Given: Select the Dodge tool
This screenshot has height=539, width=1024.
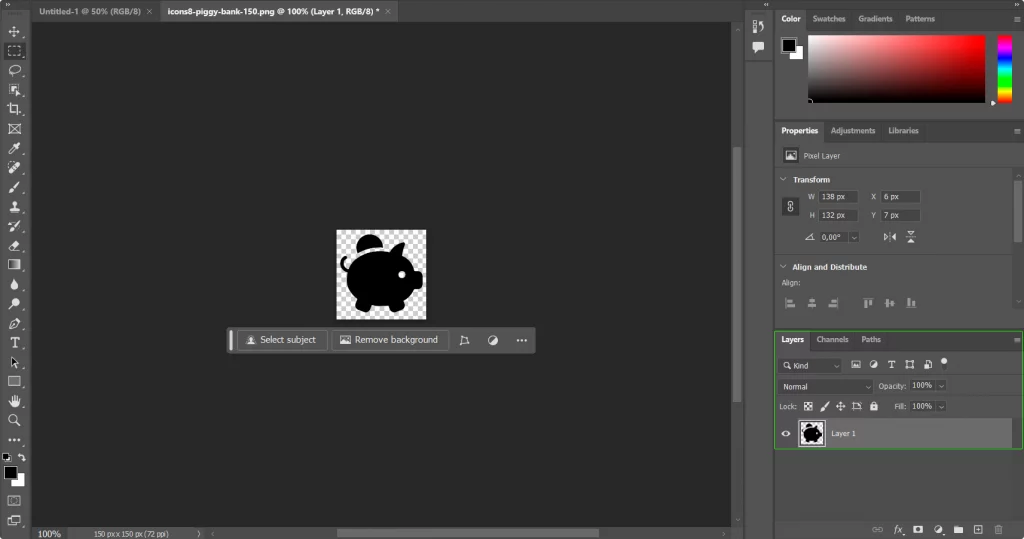Looking at the screenshot, I should (14, 304).
